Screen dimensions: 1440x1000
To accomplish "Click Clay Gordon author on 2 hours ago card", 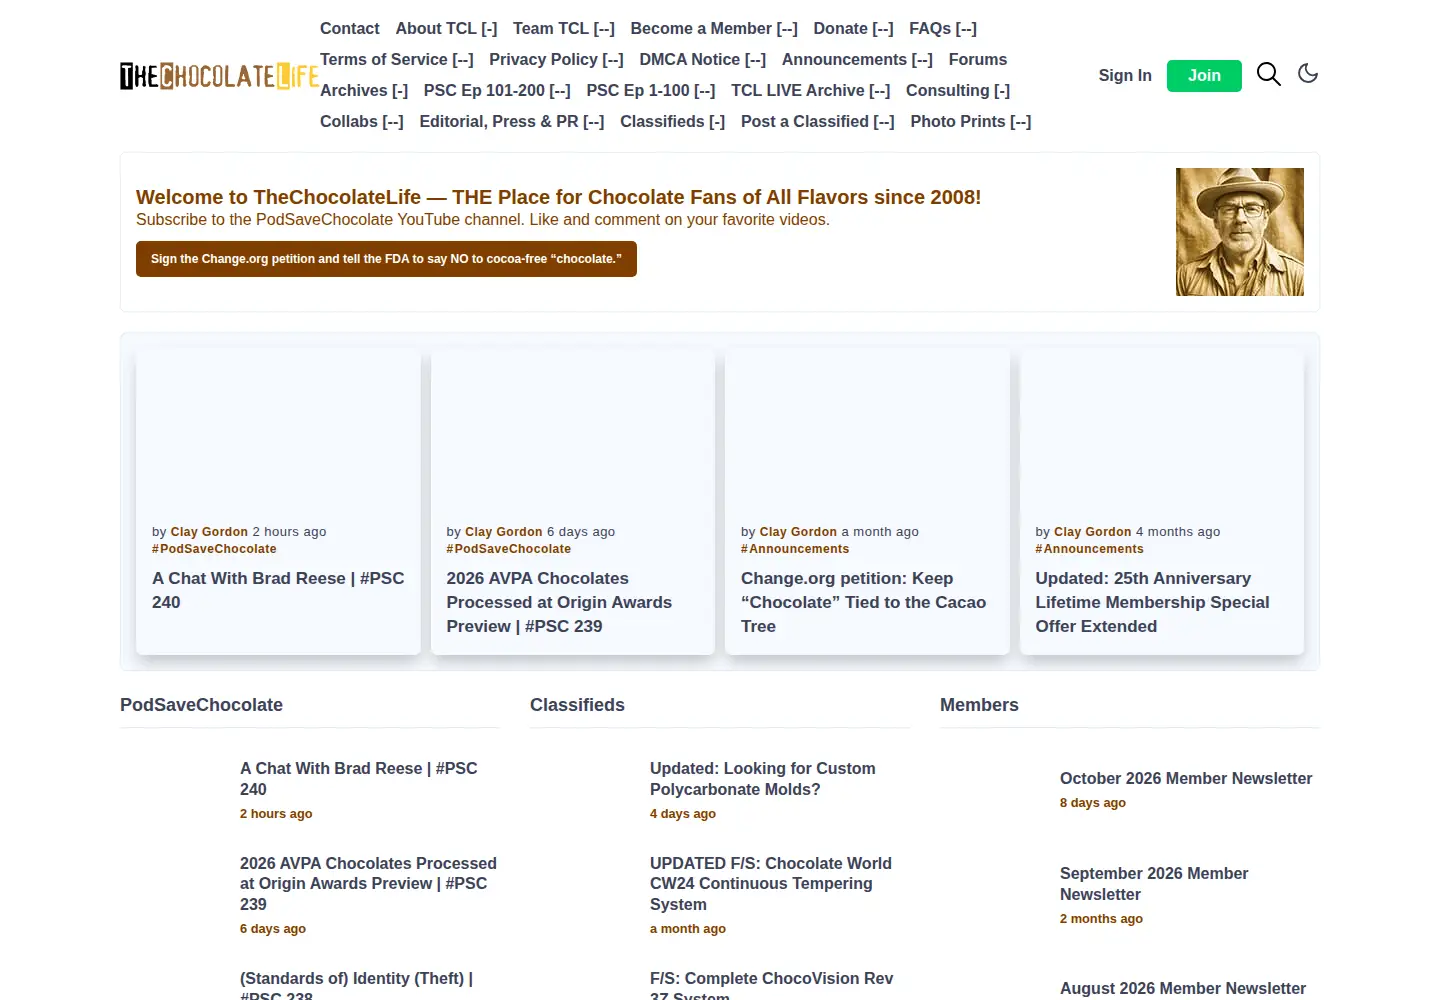I will click(x=209, y=532).
